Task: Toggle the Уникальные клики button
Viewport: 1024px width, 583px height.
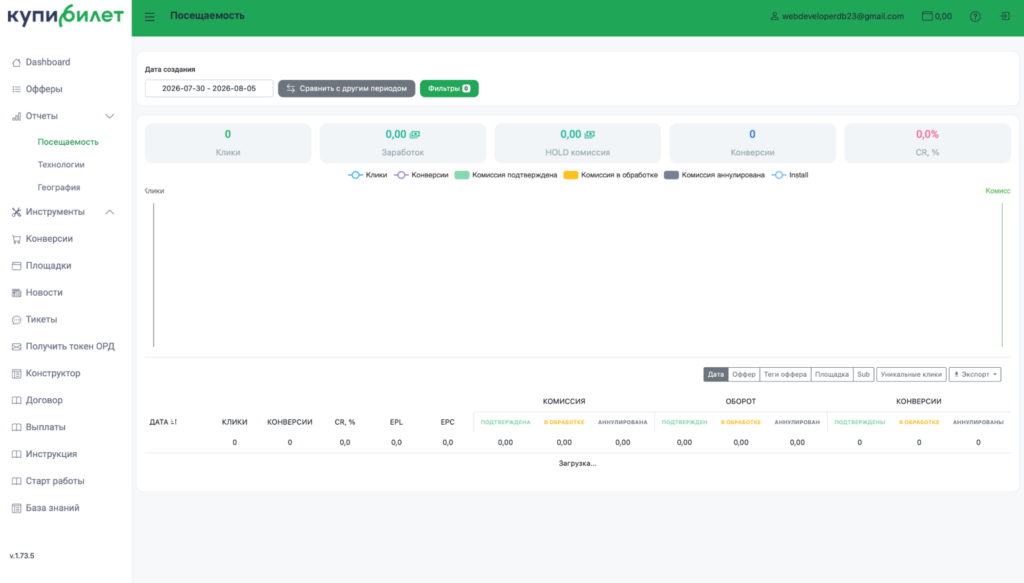Action: (911, 375)
